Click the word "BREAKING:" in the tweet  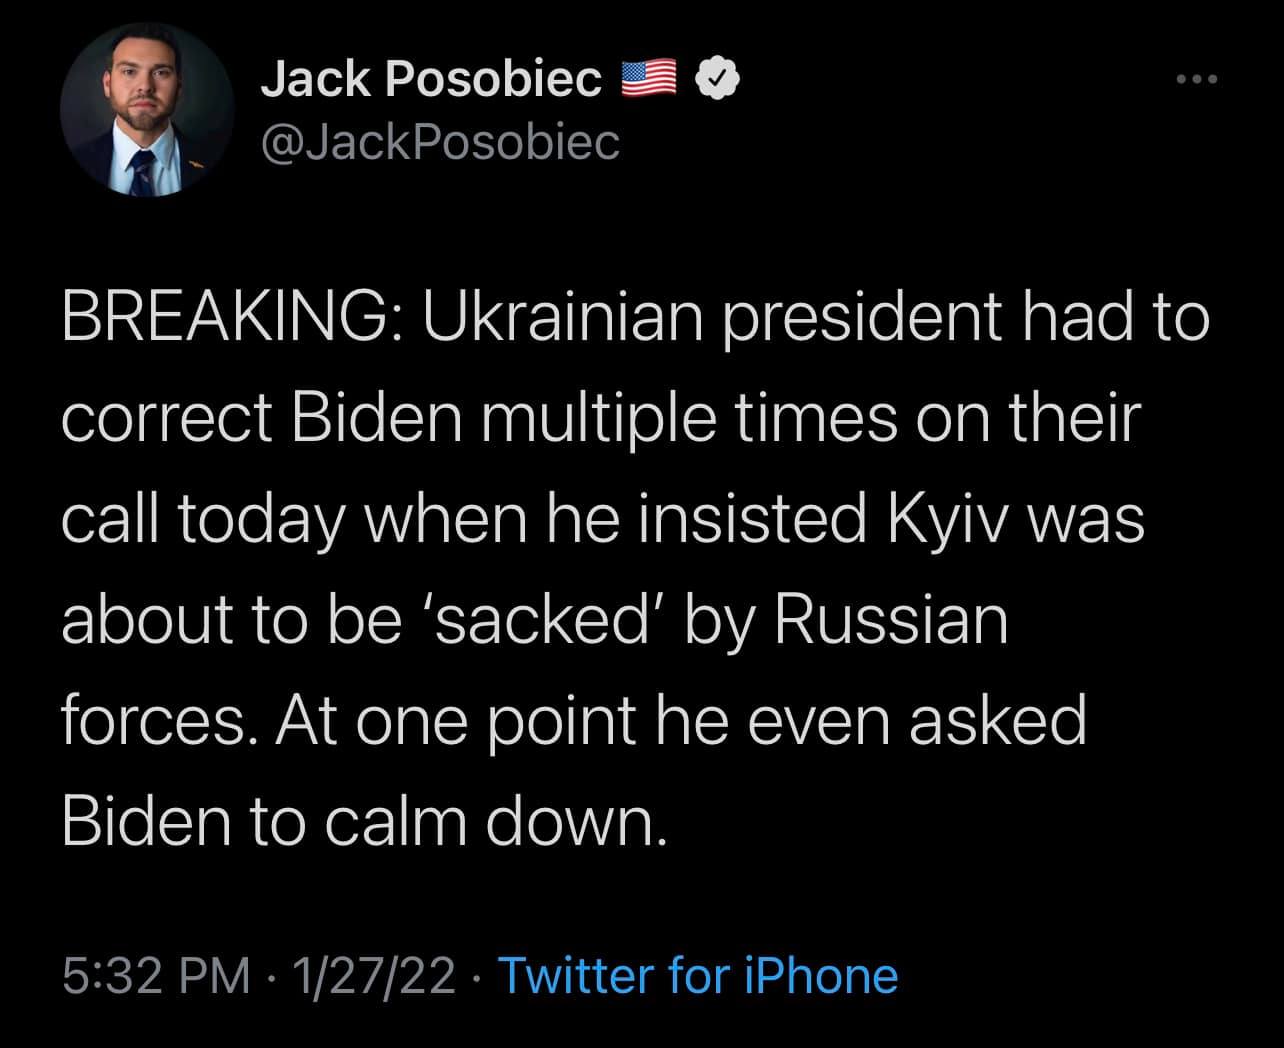[226, 319]
